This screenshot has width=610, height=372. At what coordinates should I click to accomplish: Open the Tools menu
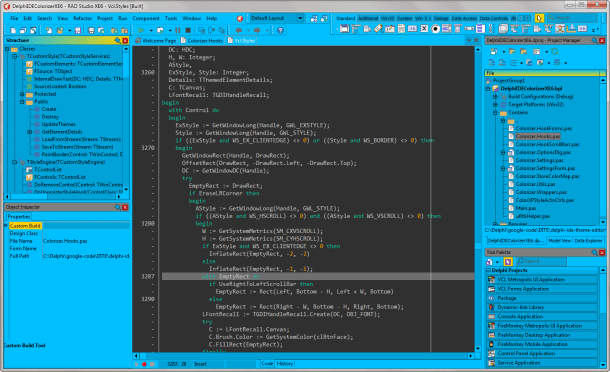171,18
